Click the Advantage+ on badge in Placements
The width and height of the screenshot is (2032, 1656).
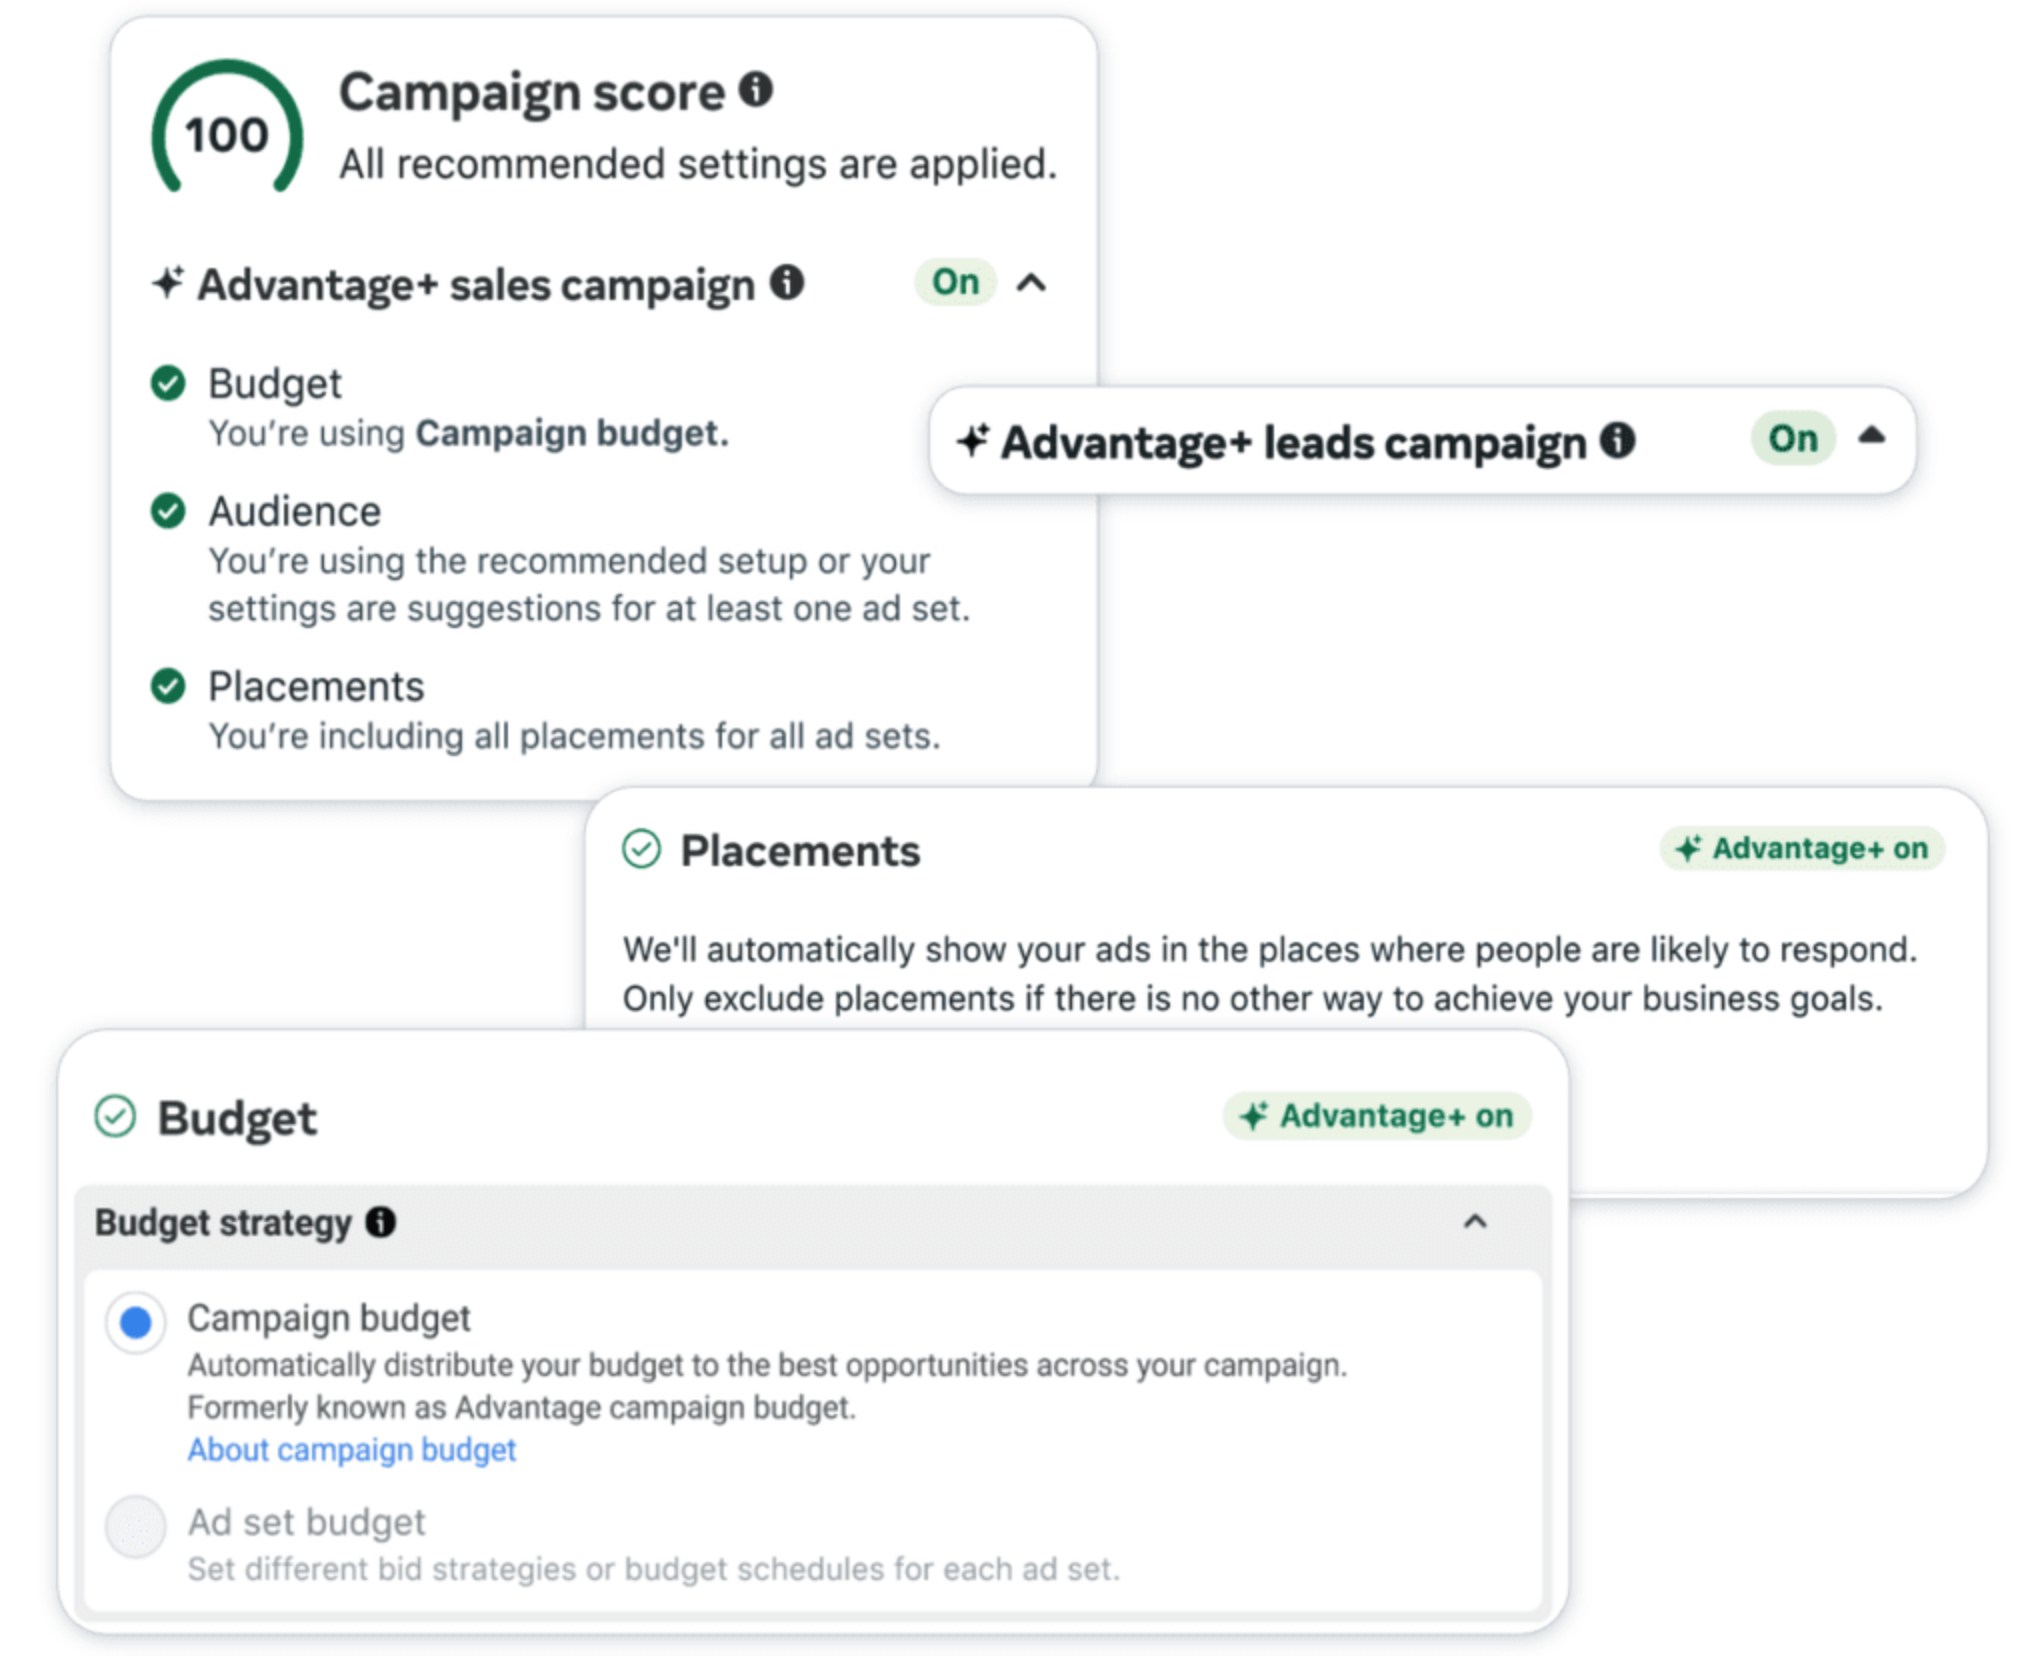(1802, 848)
